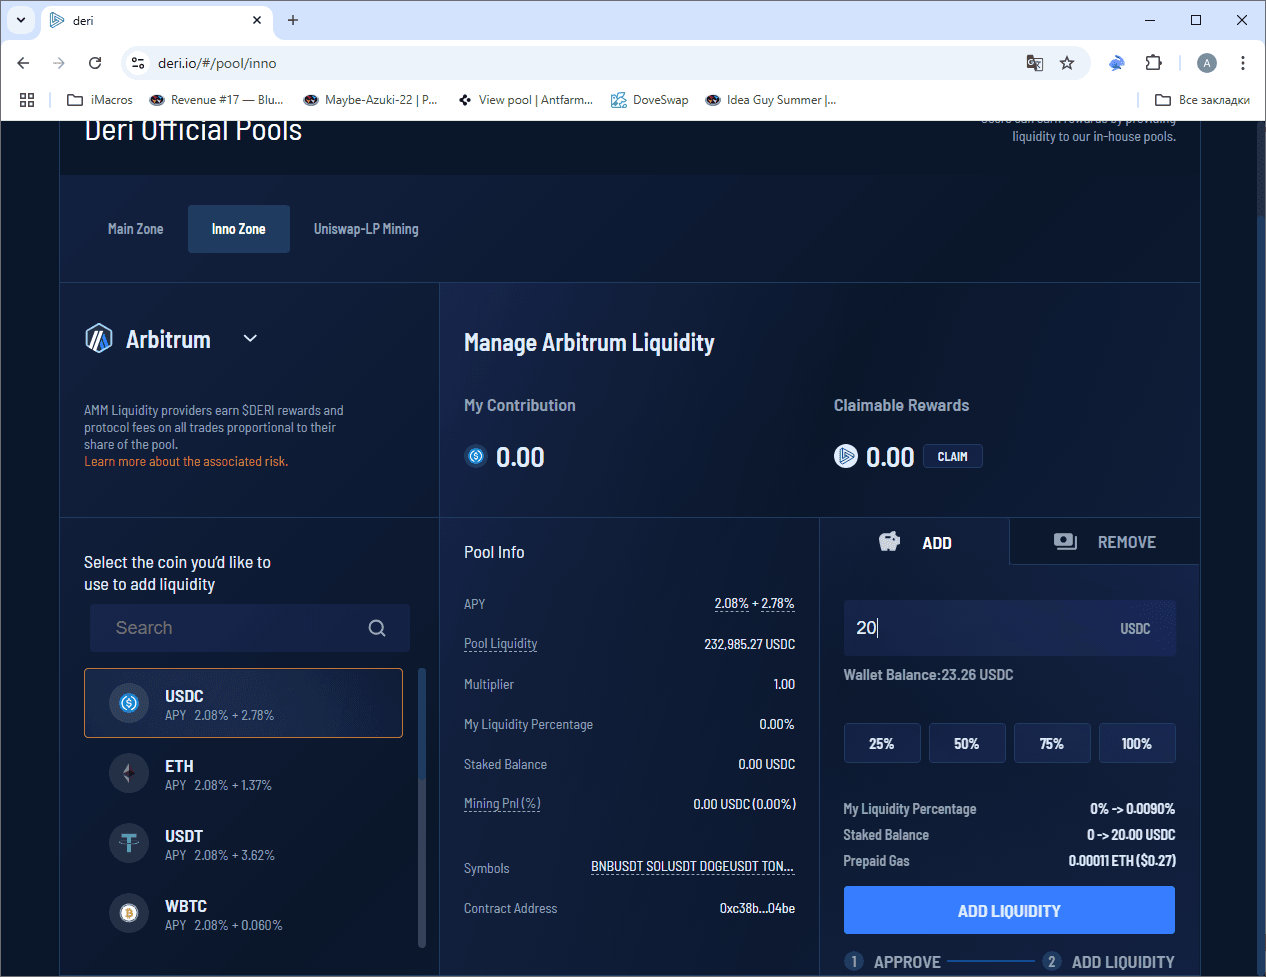1266x977 pixels.
Task: Switch to the Main Zone tab
Action: (136, 229)
